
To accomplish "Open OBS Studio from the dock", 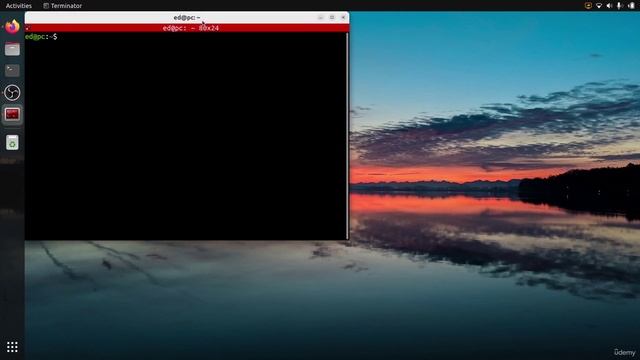I will 12,93.
